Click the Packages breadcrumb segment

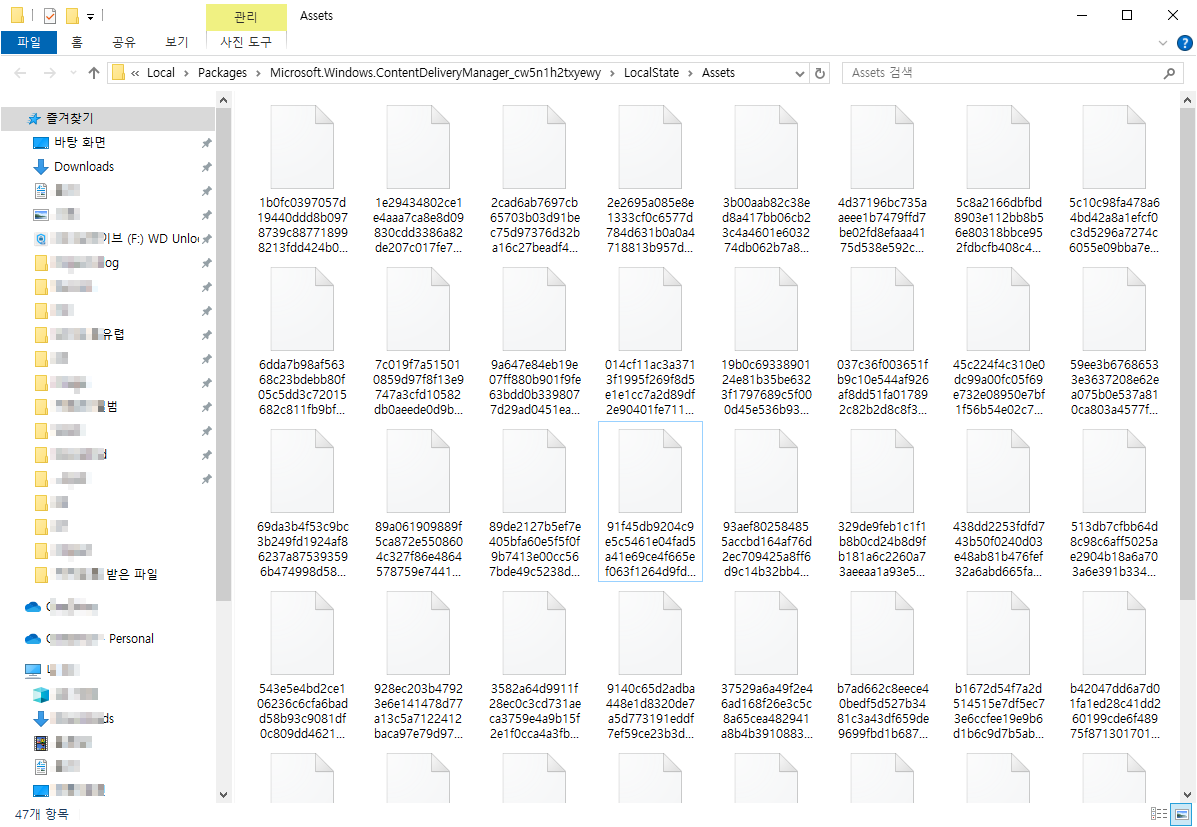[222, 73]
